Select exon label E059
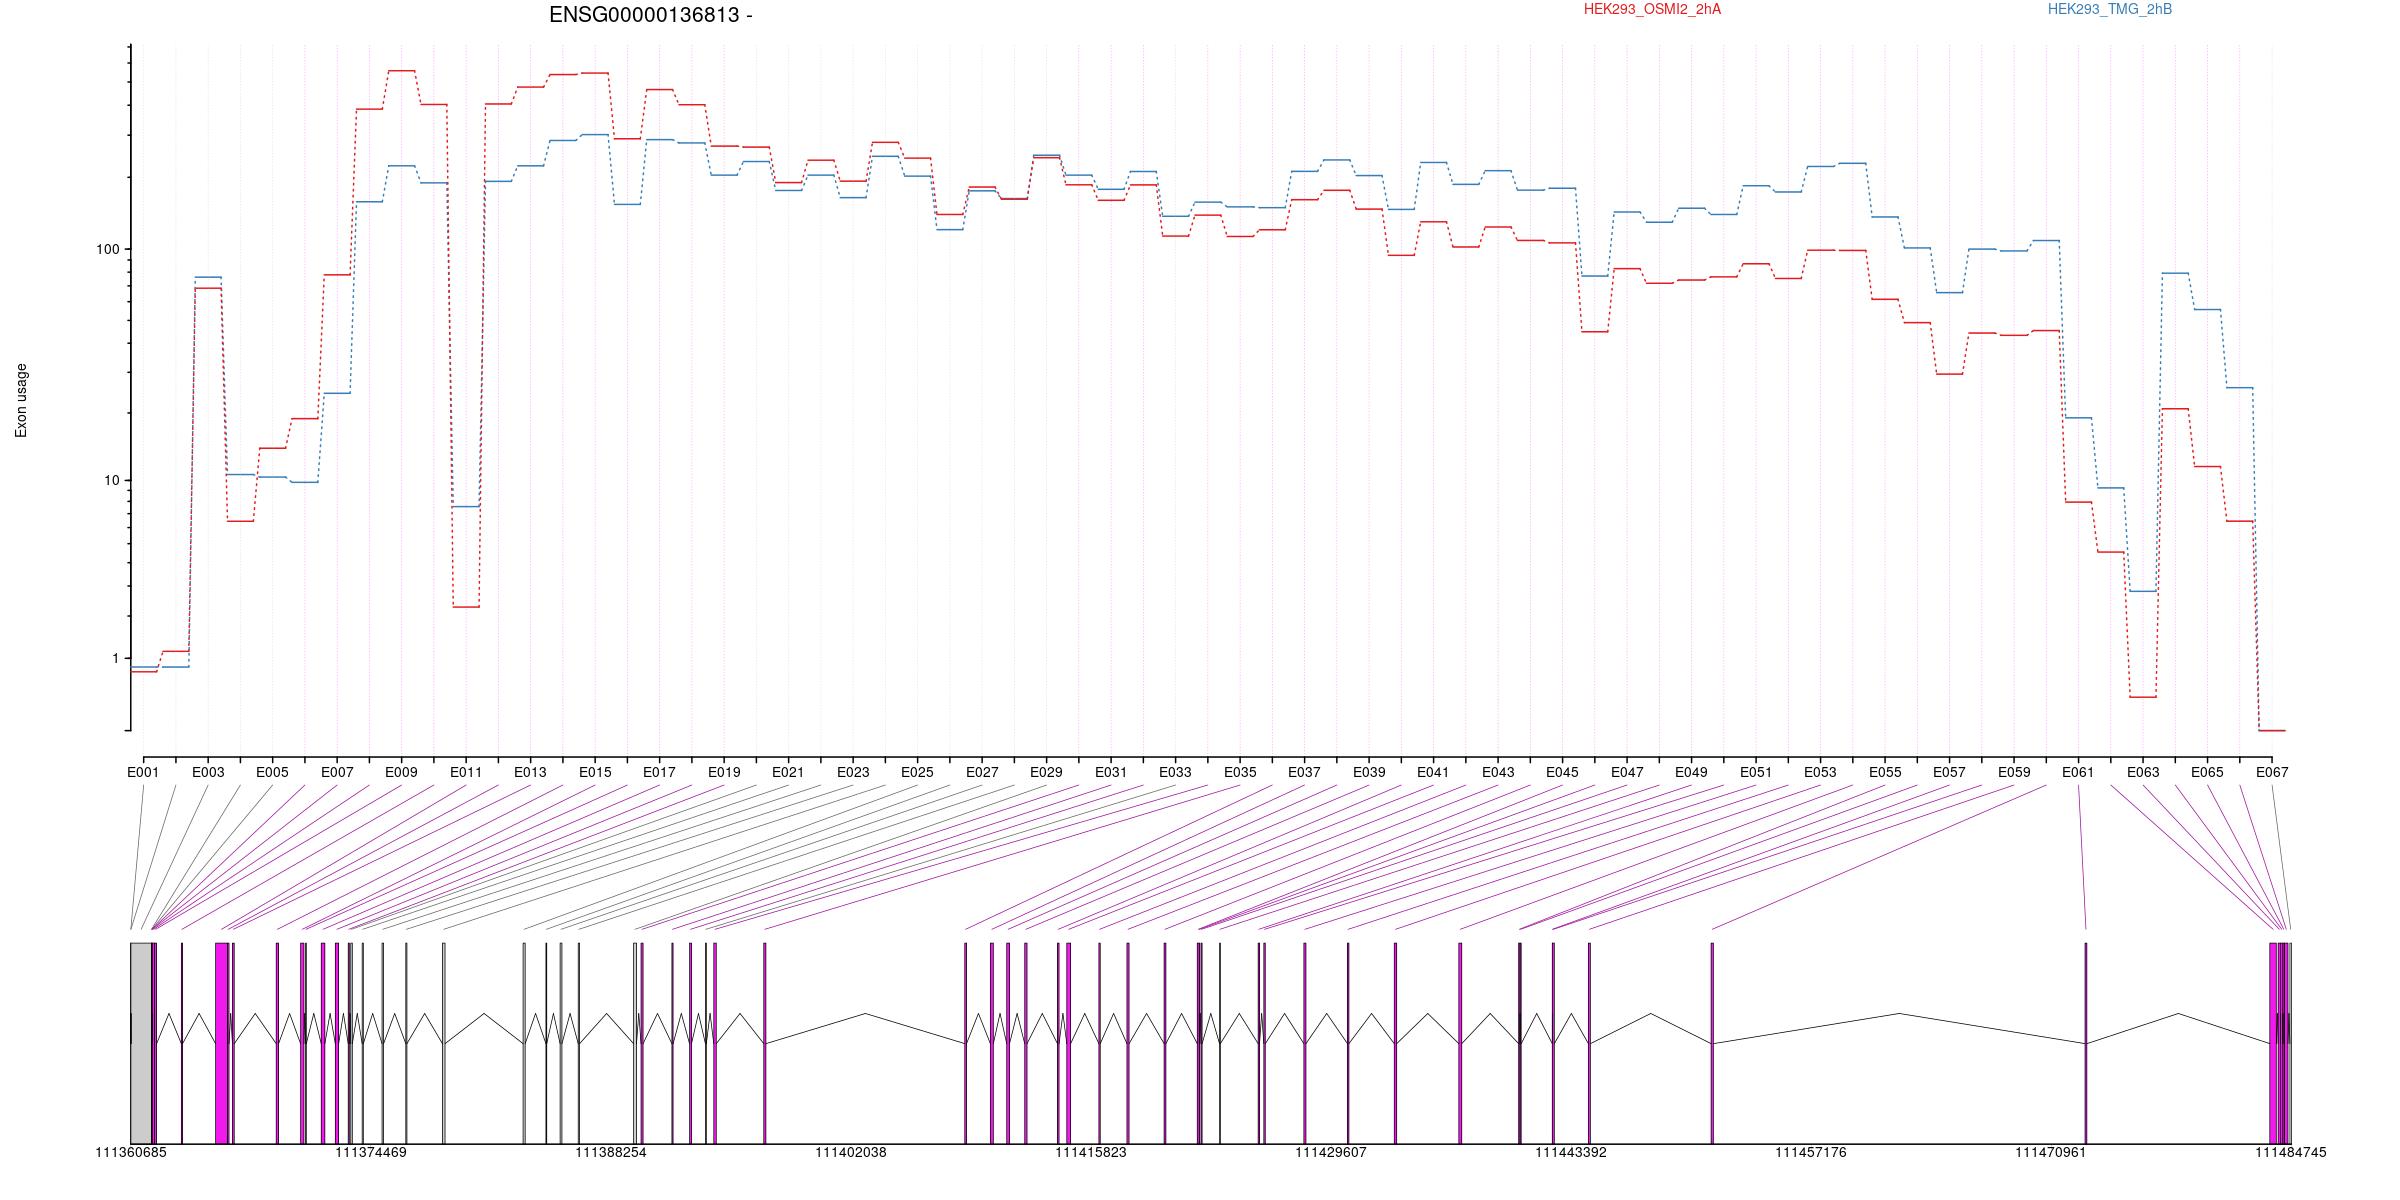Screen dimensions: 2400x1200 click(x=2014, y=772)
